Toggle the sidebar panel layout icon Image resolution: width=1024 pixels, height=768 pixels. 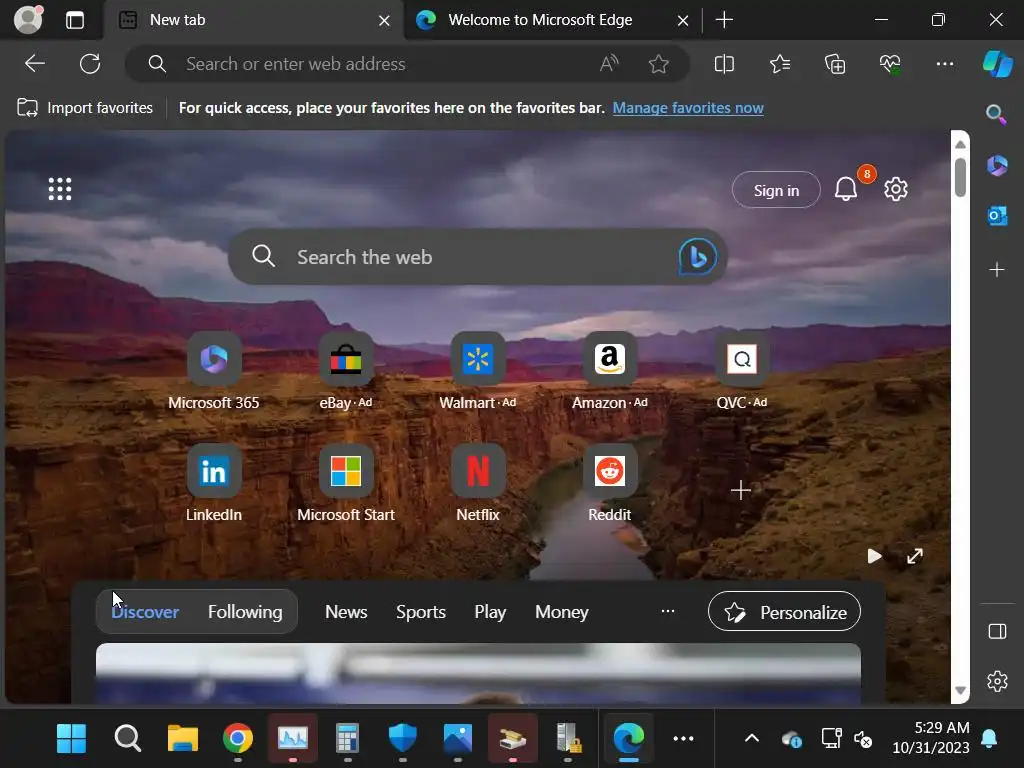pos(997,632)
